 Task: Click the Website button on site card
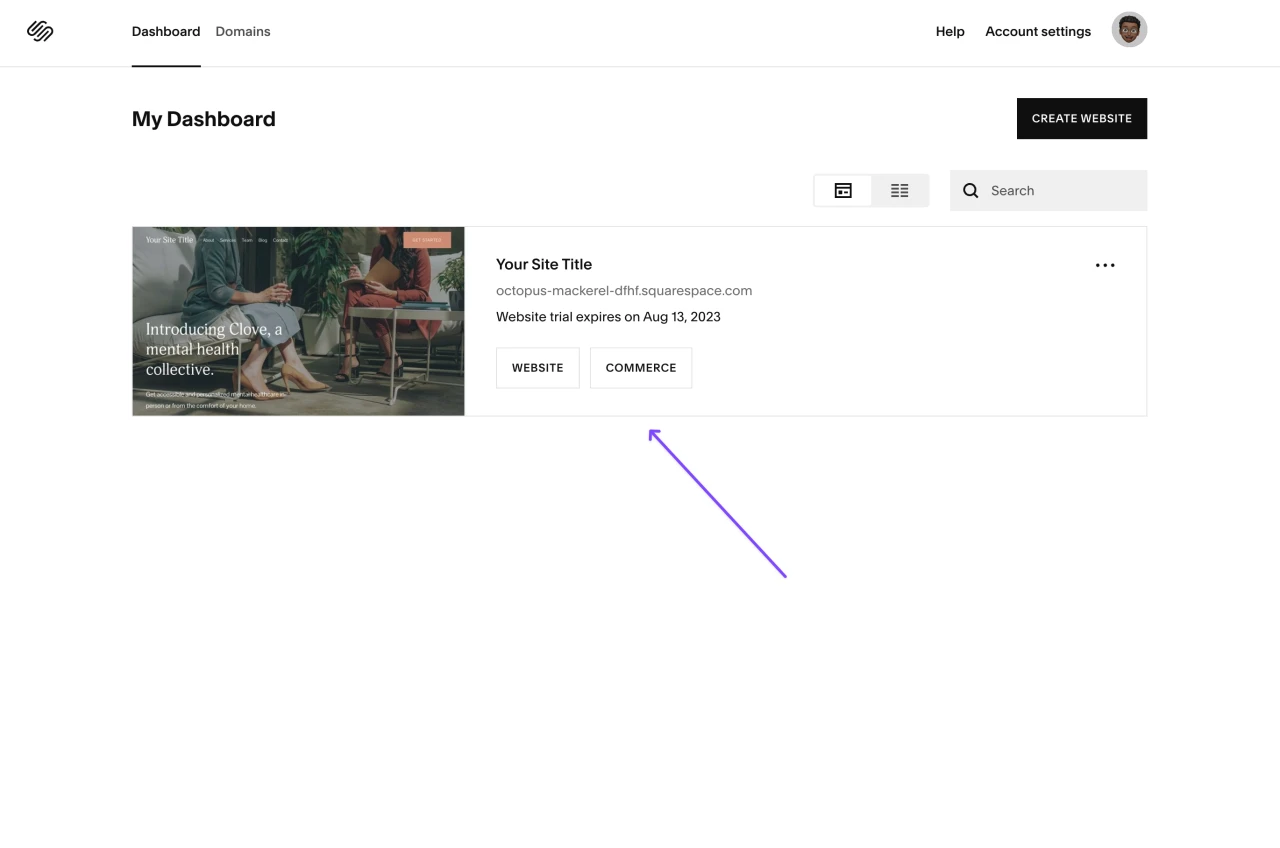click(537, 368)
